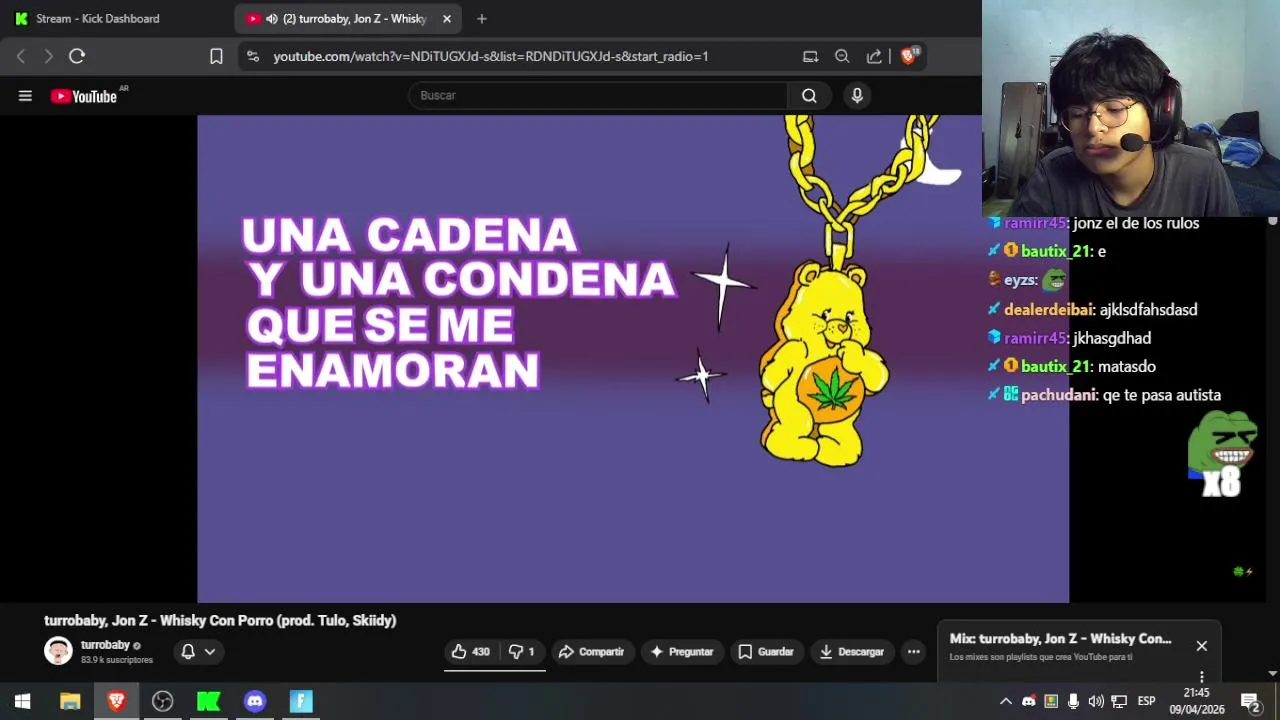Viewport: 1280px width, 720px height.
Task: Like the video with 430 likes
Action: coord(470,651)
